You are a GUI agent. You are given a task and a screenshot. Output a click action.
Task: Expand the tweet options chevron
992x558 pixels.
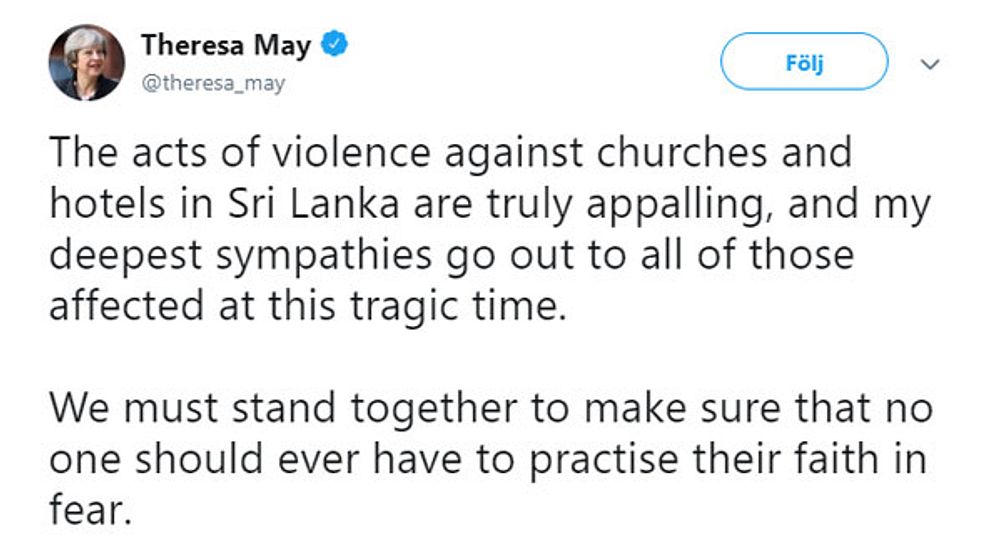tap(930, 62)
